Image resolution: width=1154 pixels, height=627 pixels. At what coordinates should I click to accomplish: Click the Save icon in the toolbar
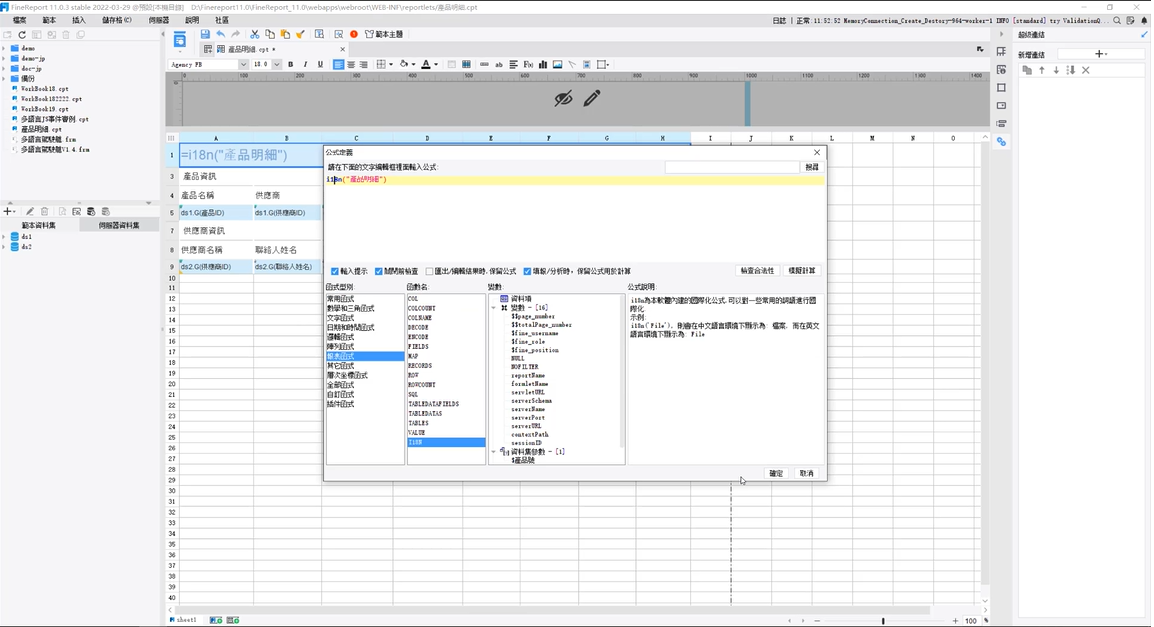pos(205,35)
